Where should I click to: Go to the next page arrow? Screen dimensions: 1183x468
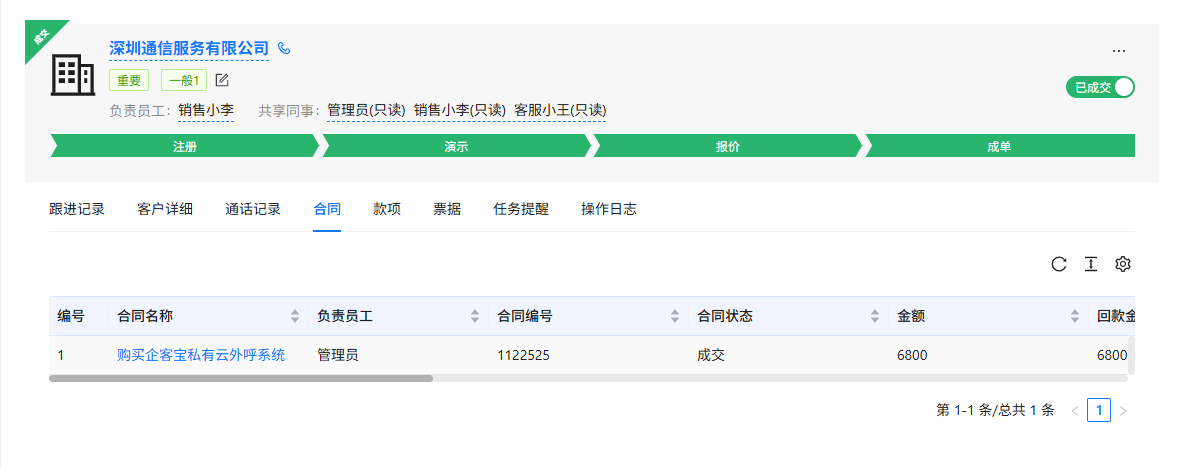pyautogui.click(x=1123, y=410)
